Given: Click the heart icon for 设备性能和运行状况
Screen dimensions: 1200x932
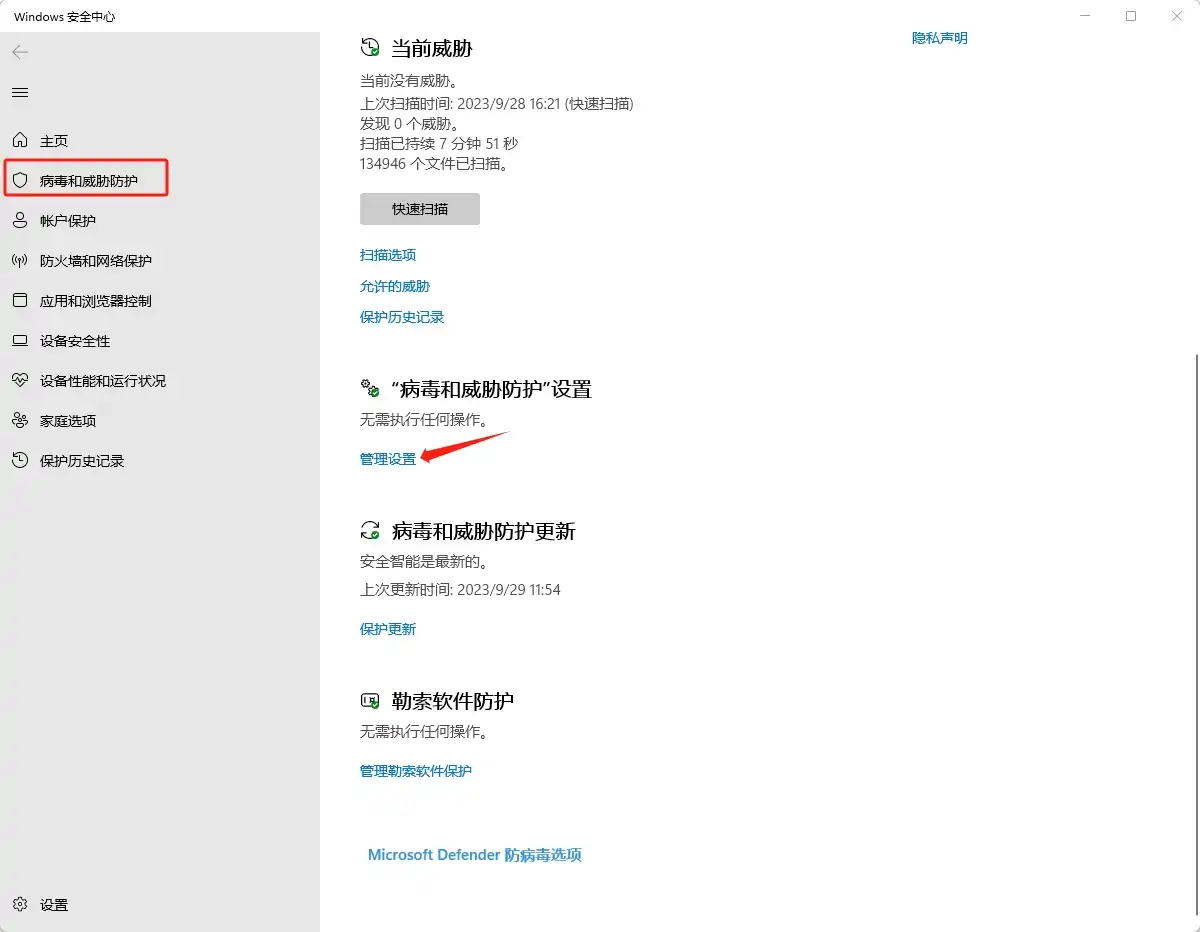Looking at the screenshot, I should (x=20, y=381).
